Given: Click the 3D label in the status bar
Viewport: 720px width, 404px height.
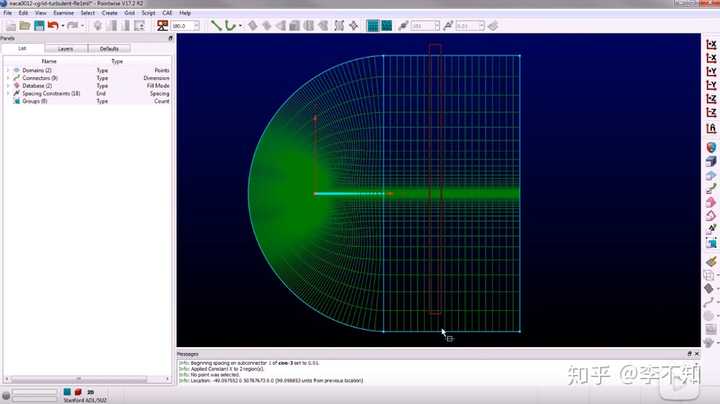Looking at the screenshot, I should click(x=90, y=392).
